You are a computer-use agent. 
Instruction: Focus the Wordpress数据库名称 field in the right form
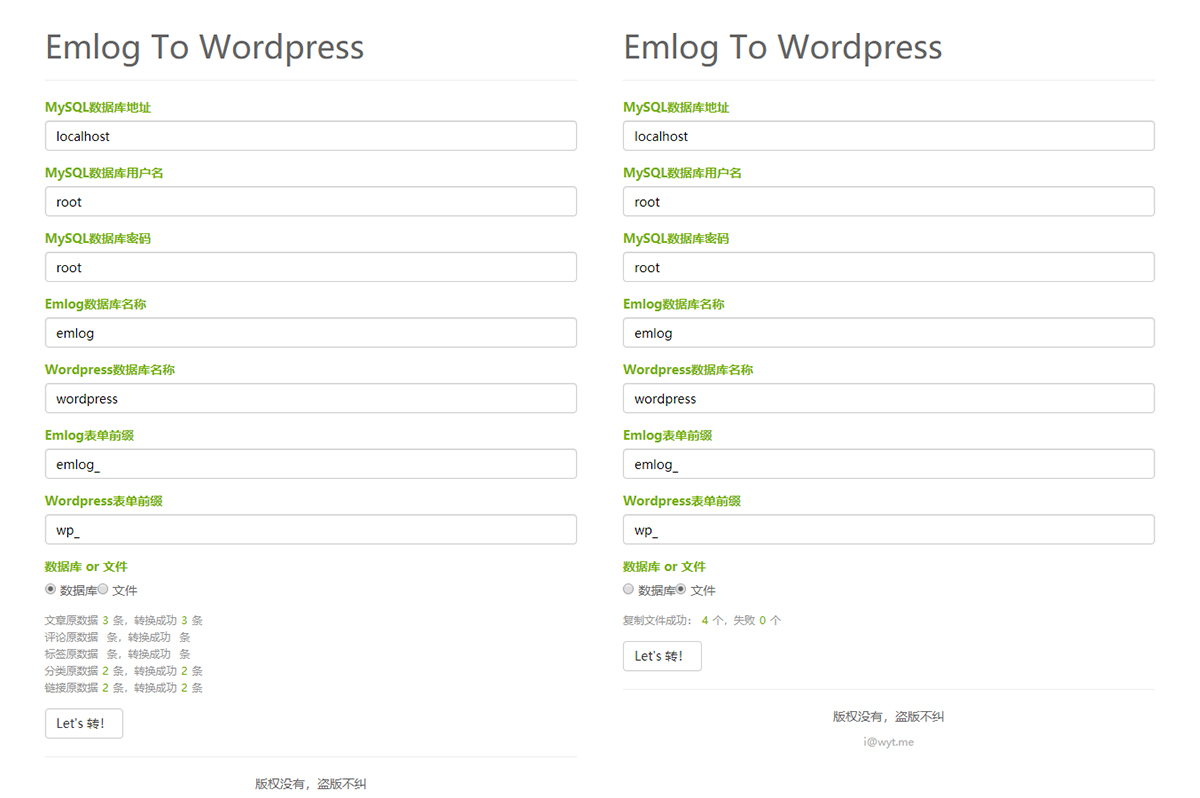(889, 398)
